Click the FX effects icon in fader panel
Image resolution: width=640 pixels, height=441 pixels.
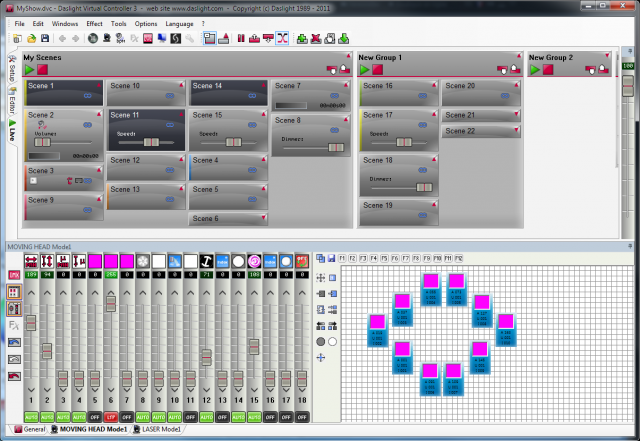[15, 325]
